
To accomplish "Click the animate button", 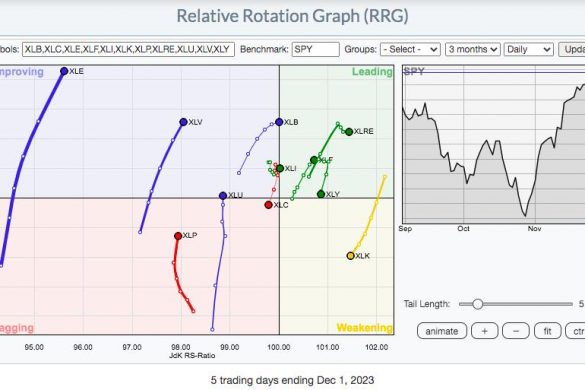I will [442, 331].
